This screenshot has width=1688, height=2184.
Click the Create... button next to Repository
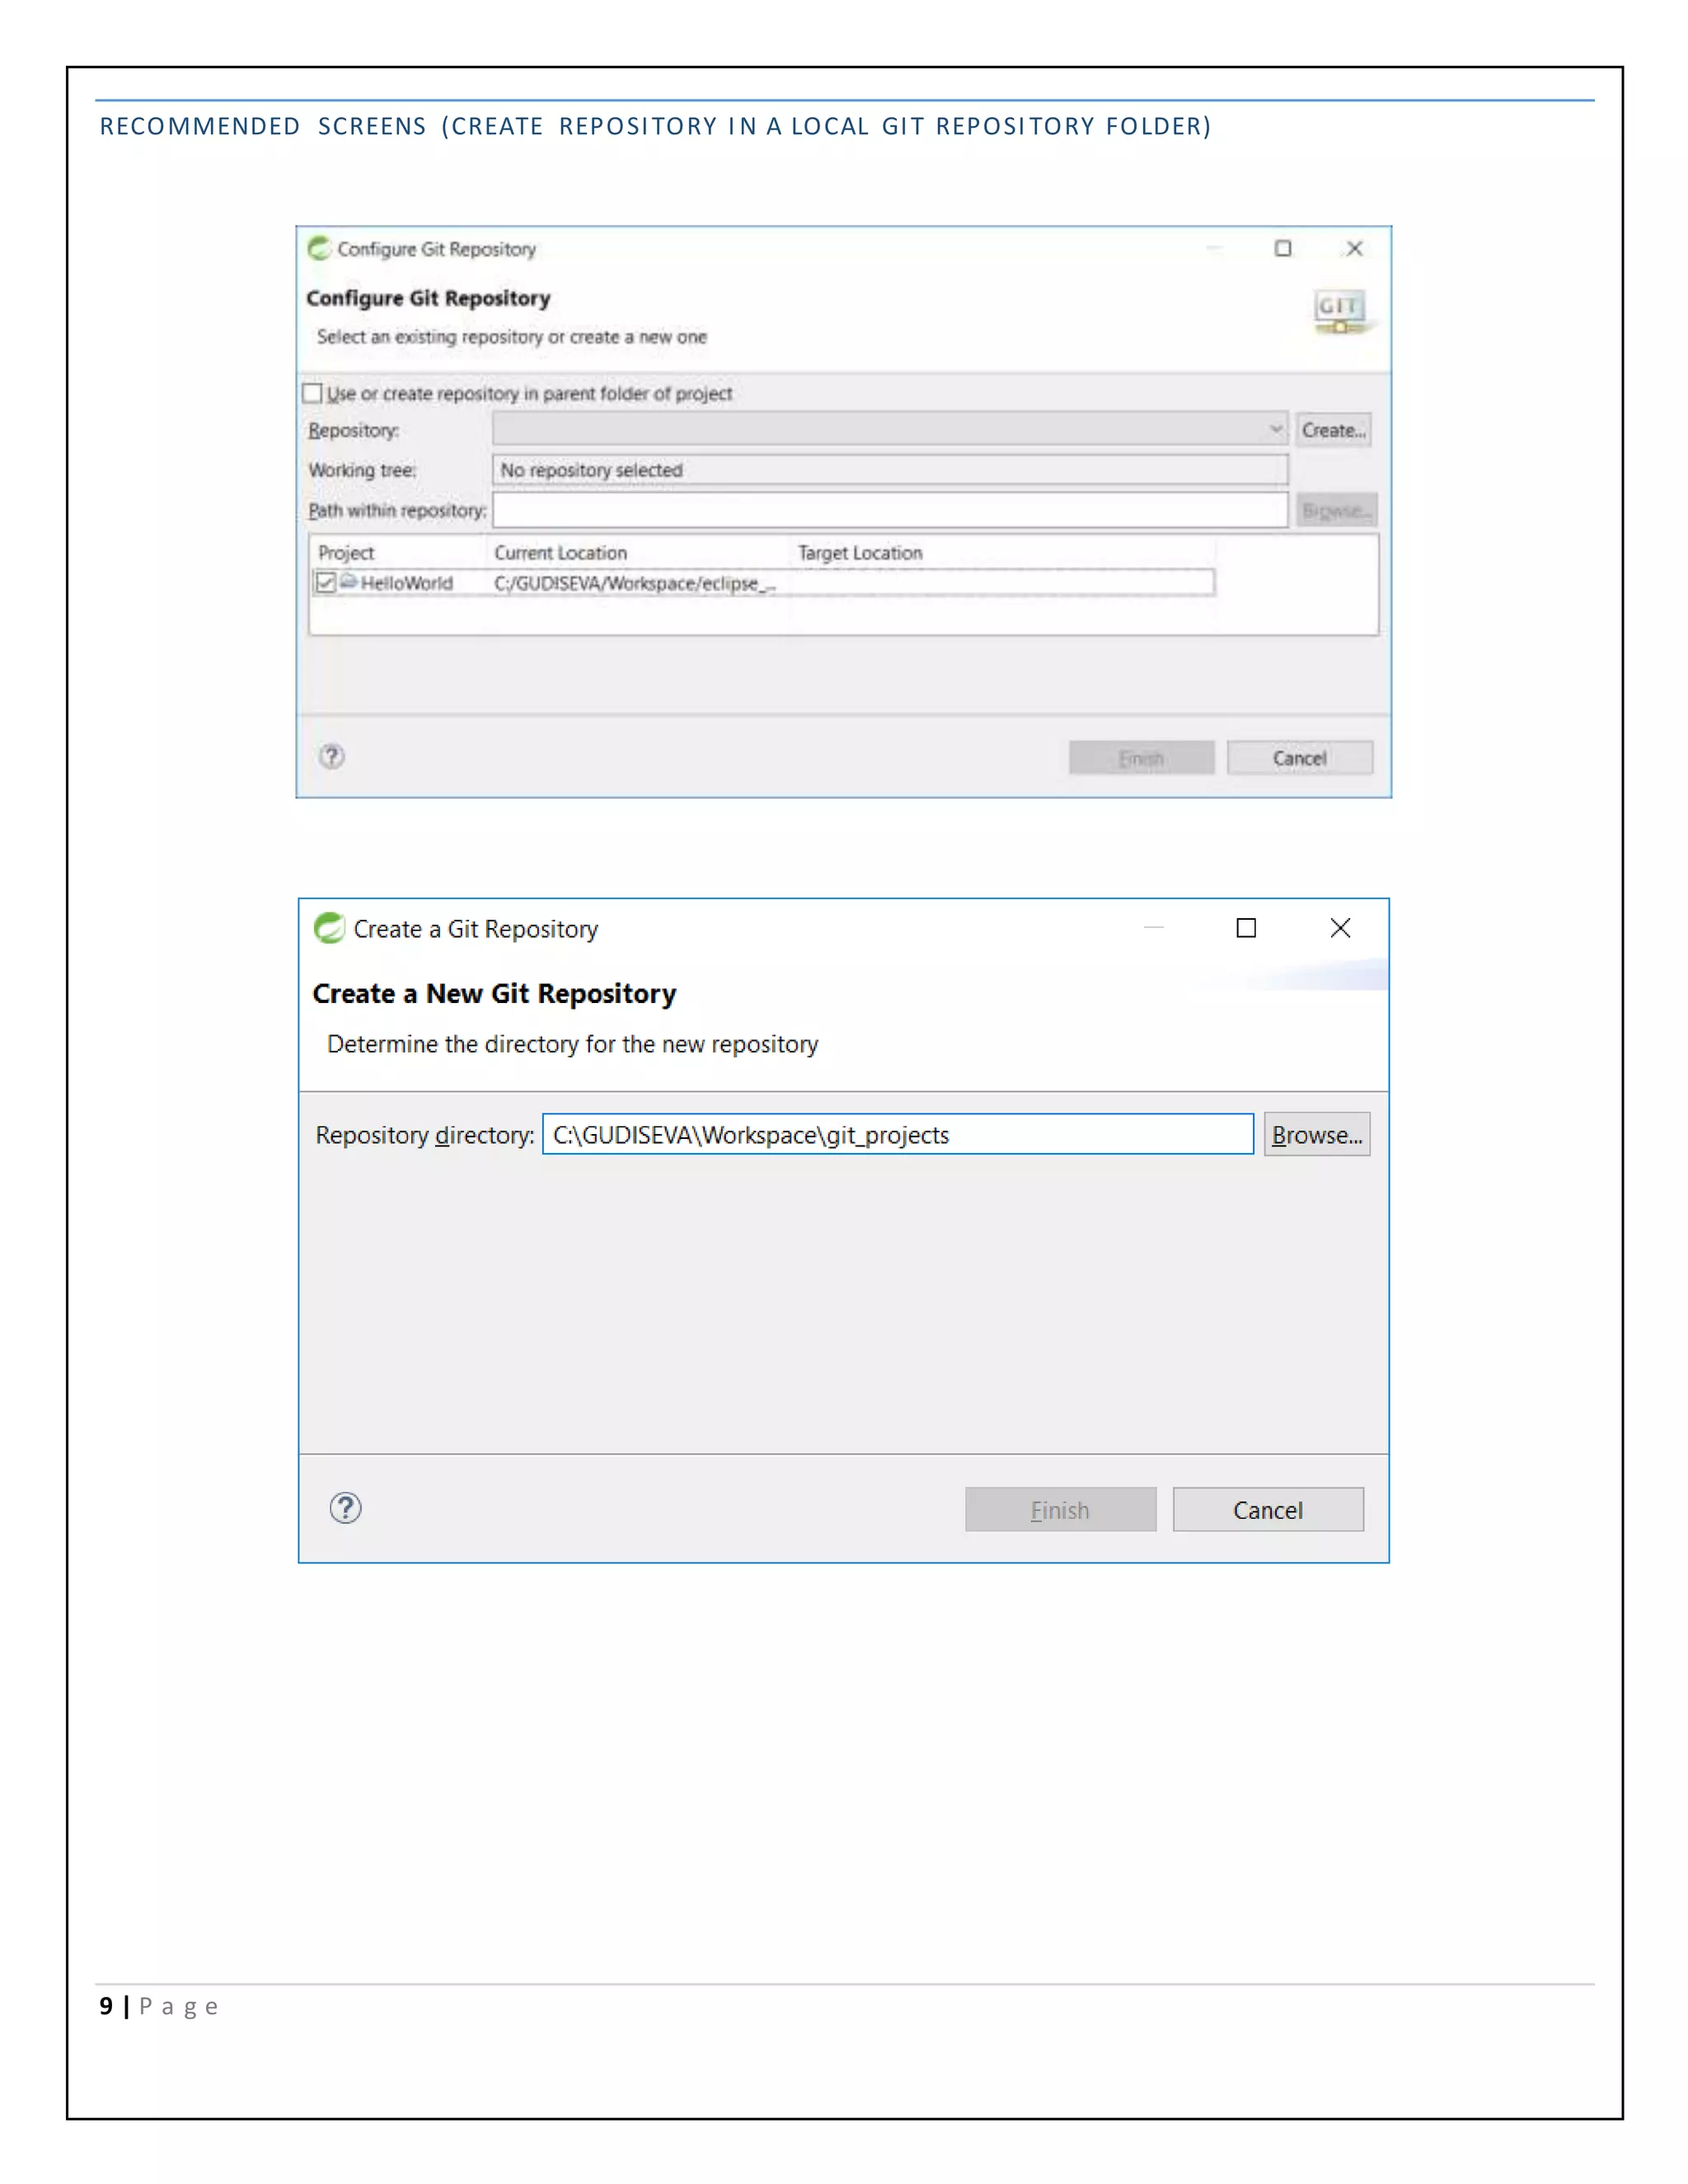(1333, 430)
